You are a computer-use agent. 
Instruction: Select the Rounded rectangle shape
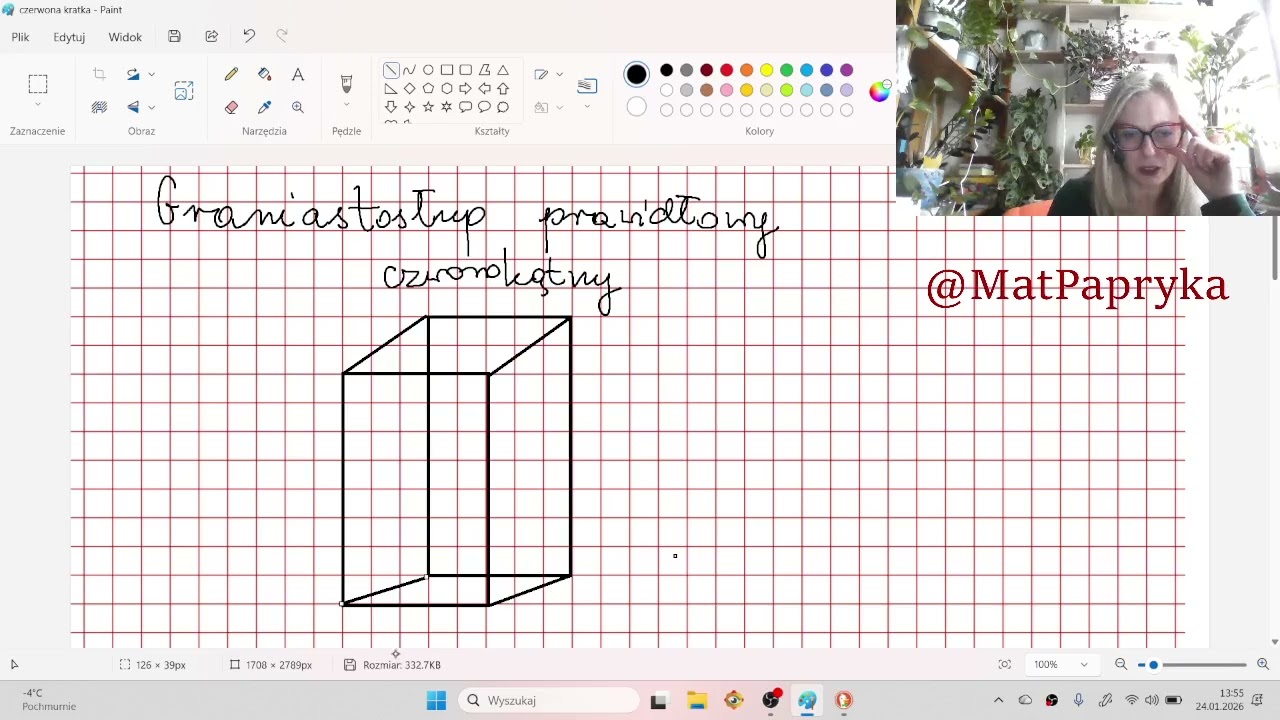click(x=466, y=70)
